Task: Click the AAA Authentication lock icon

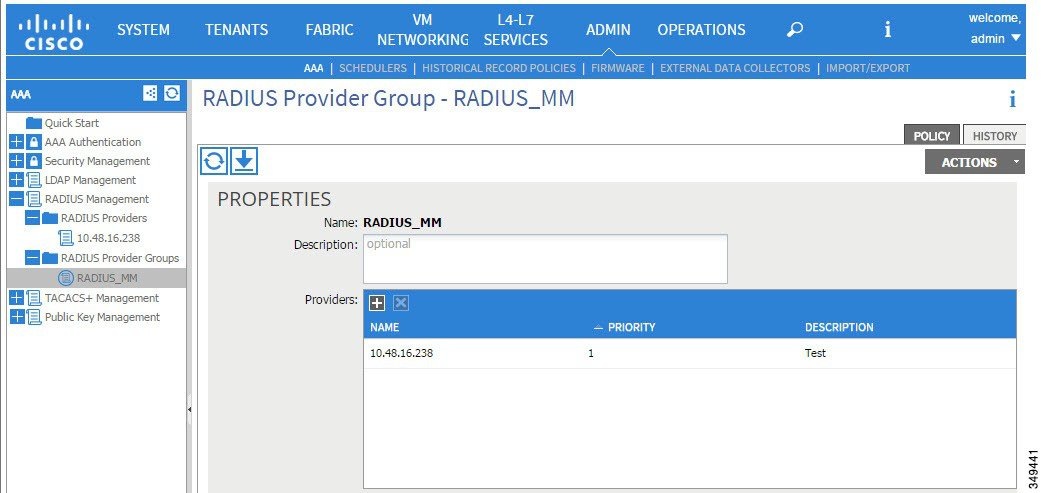Action: [x=35, y=142]
